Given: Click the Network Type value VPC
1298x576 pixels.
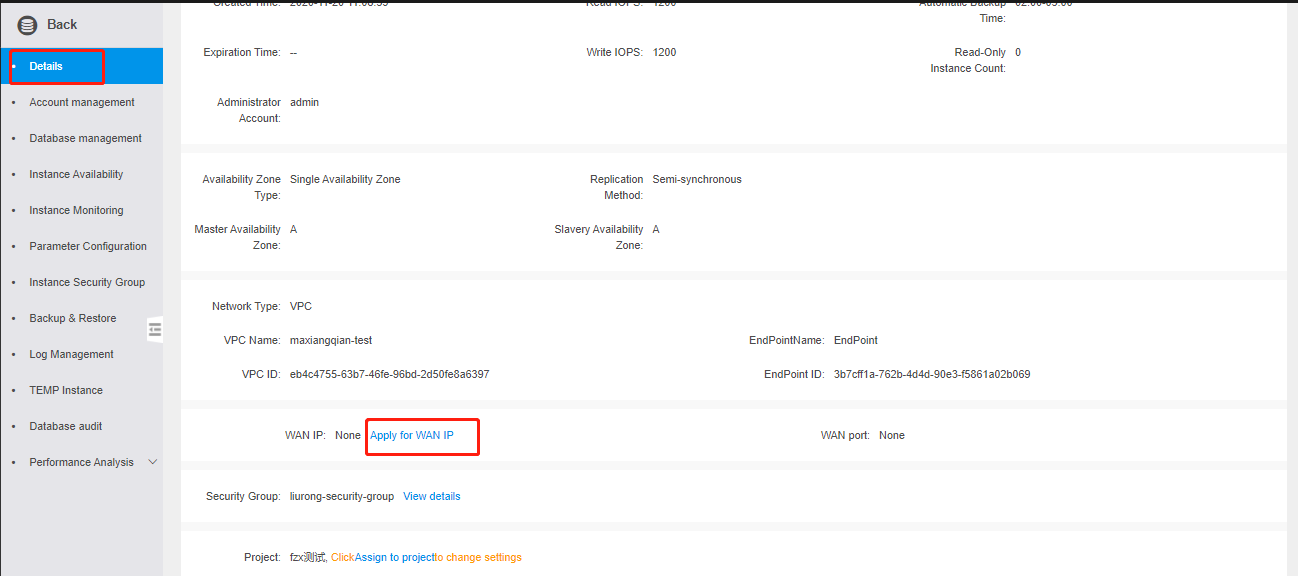Looking at the screenshot, I should click(x=301, y=307).
